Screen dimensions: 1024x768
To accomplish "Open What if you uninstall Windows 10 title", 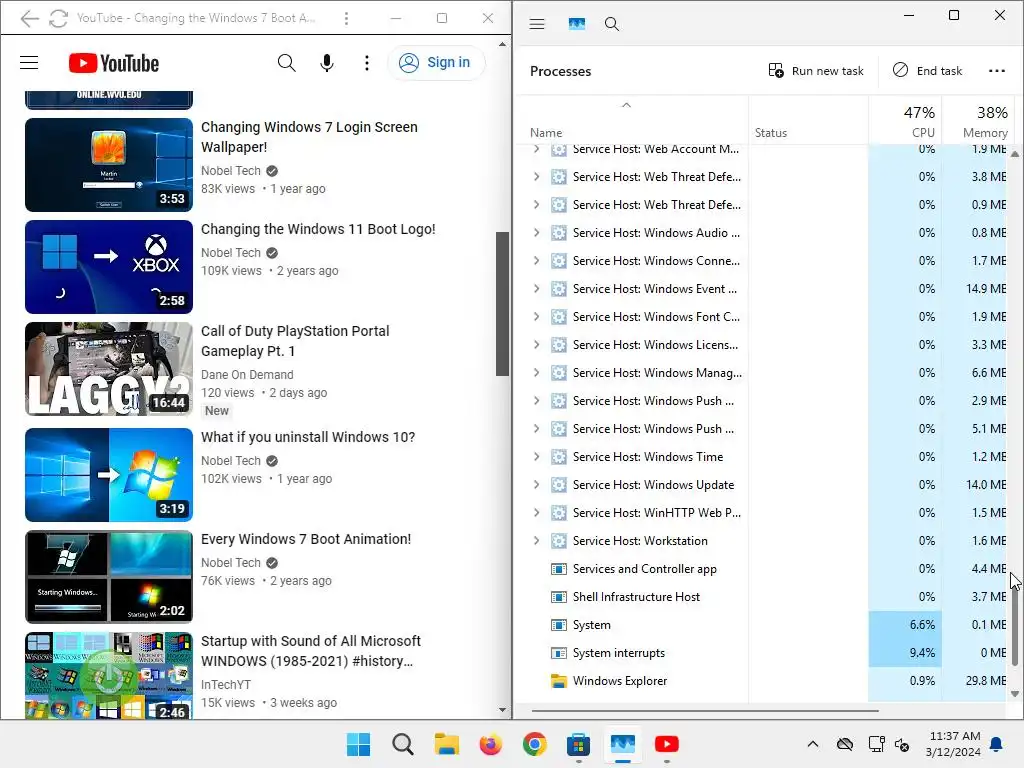I will click(308, 437).
